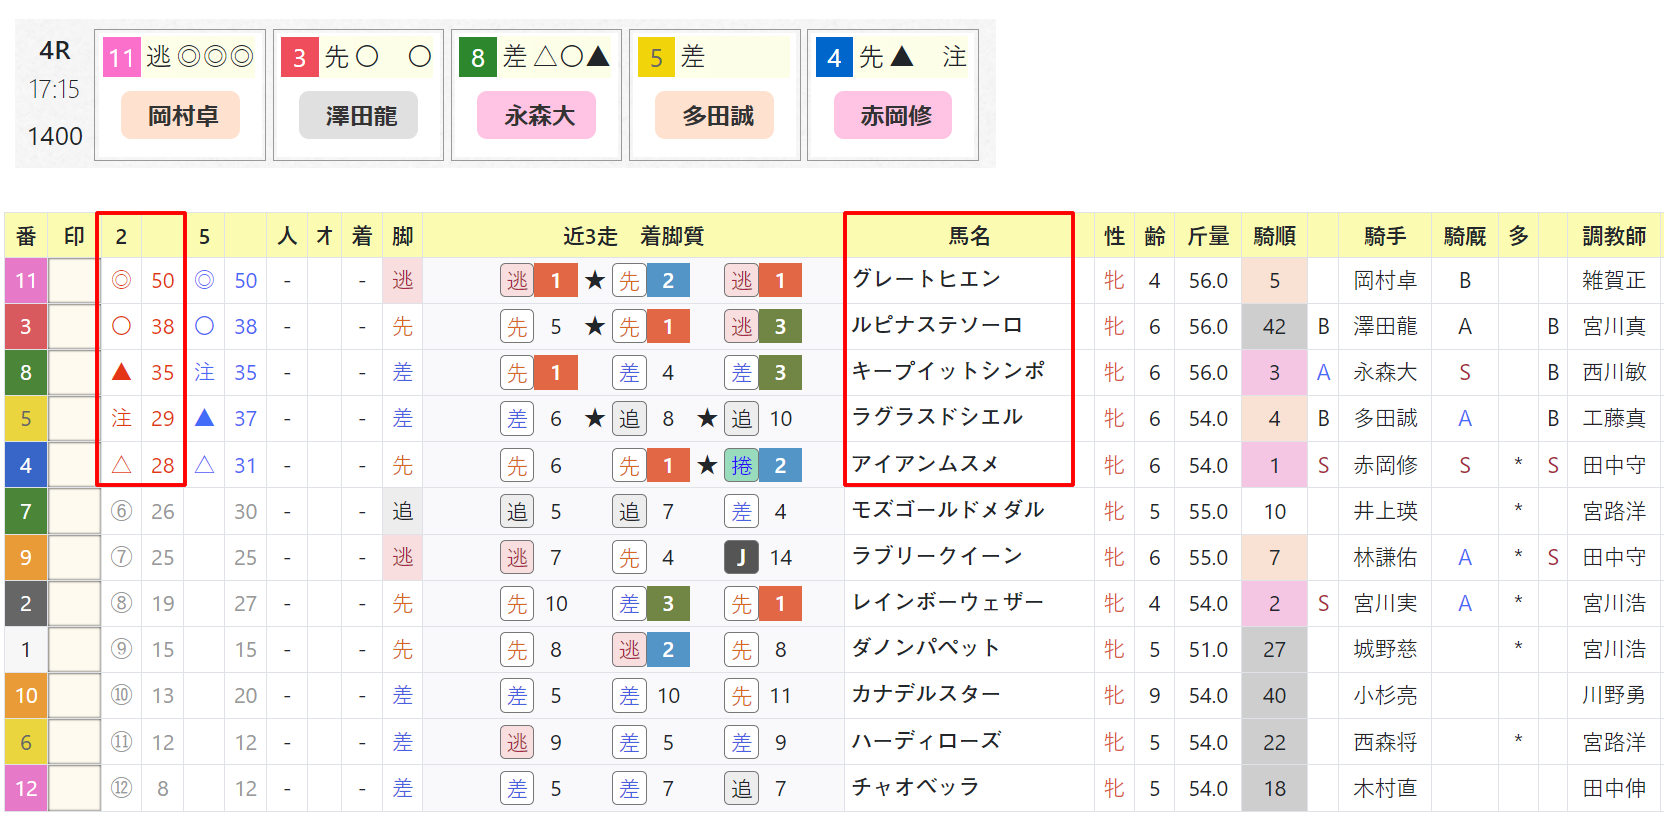The height and width of the screenshot is (815, 1664).
Task: Click the pink number 11 badge in the top card
Action: coord(122,58)
